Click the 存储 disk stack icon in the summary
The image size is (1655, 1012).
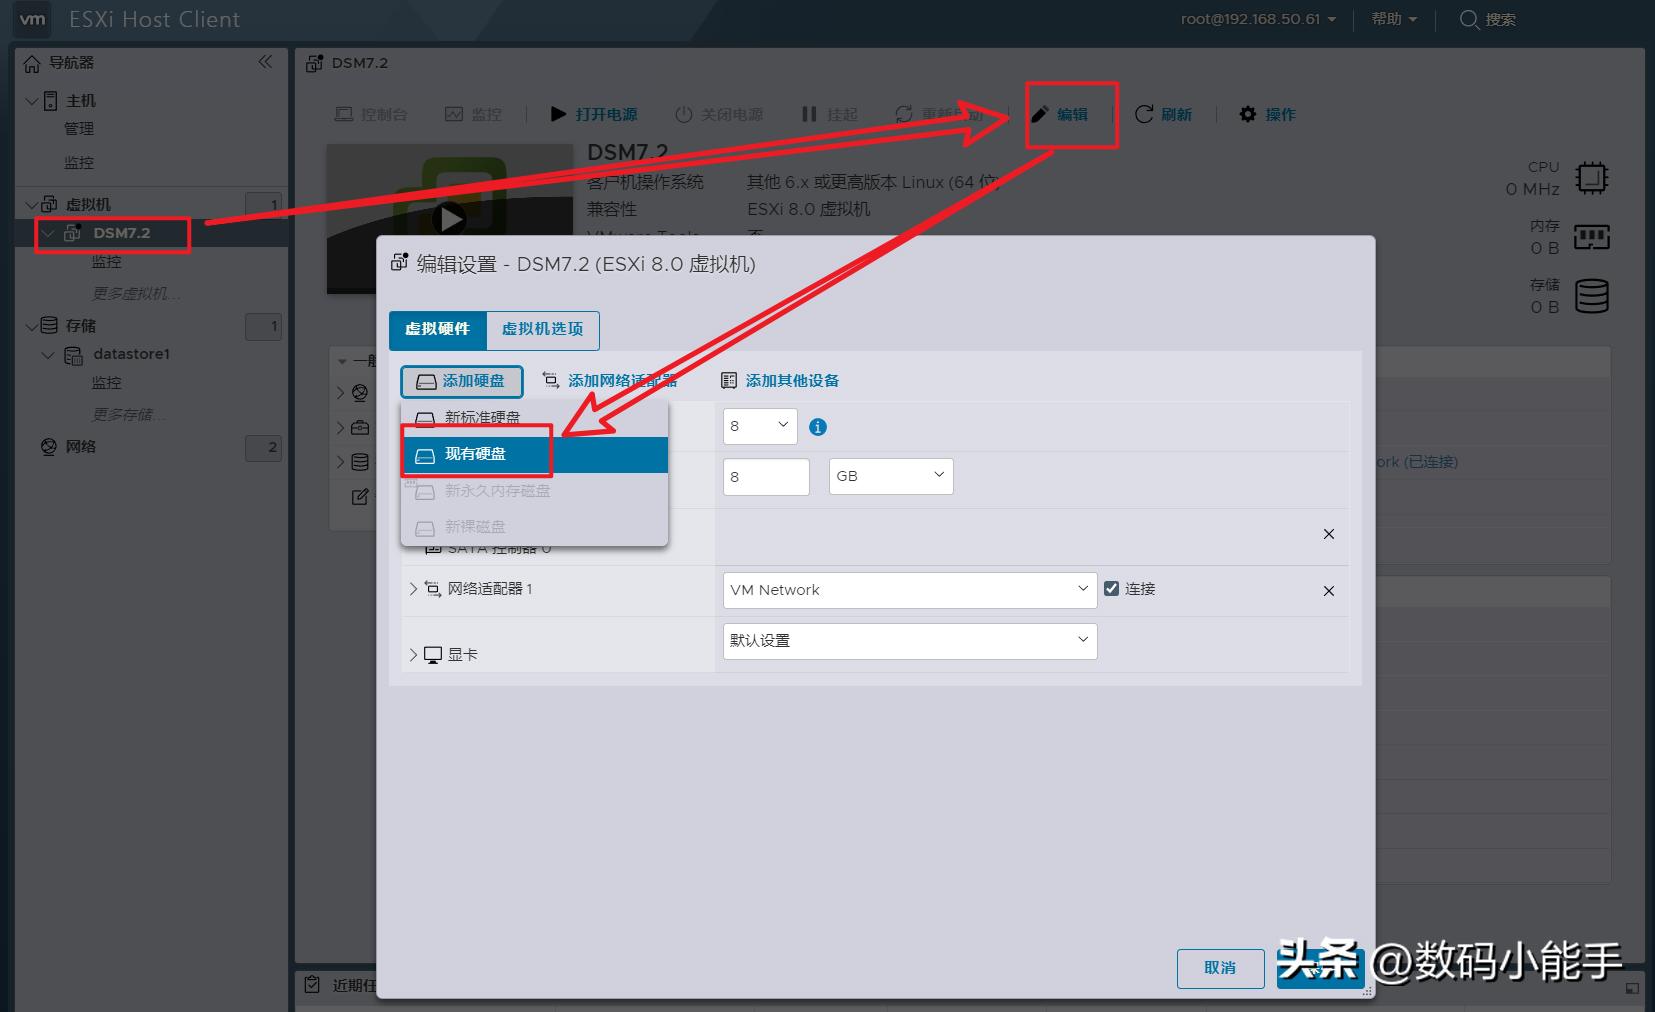coord(1592,296)
